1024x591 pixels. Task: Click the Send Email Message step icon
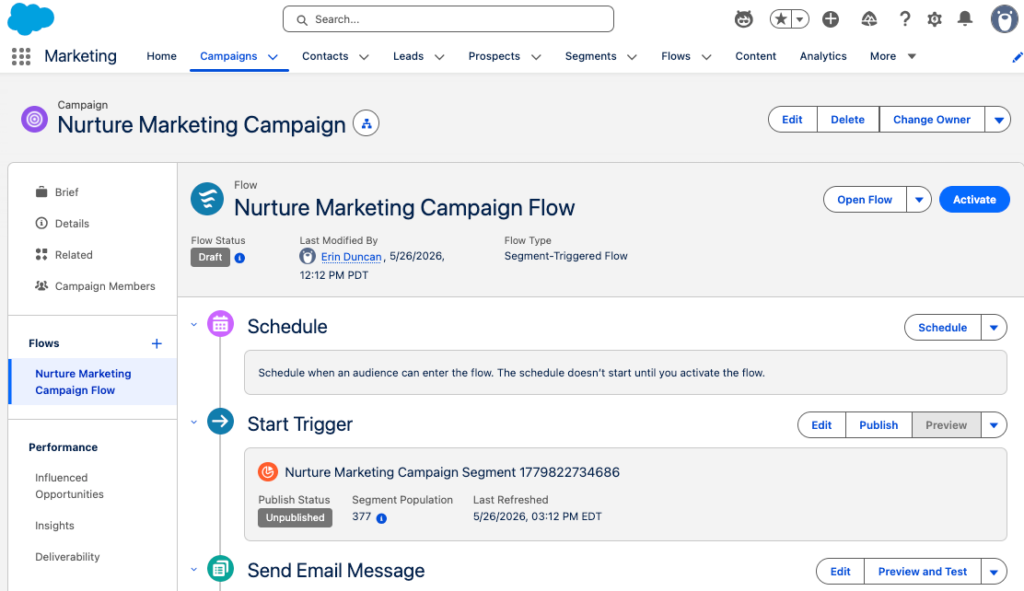tap(220, 569)
